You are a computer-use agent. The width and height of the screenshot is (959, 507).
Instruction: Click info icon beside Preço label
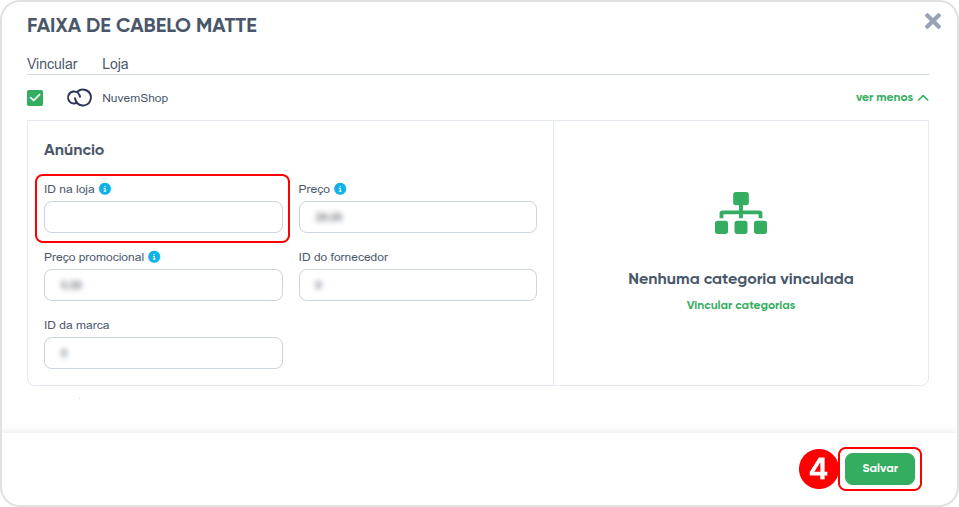tap(340, 189)
